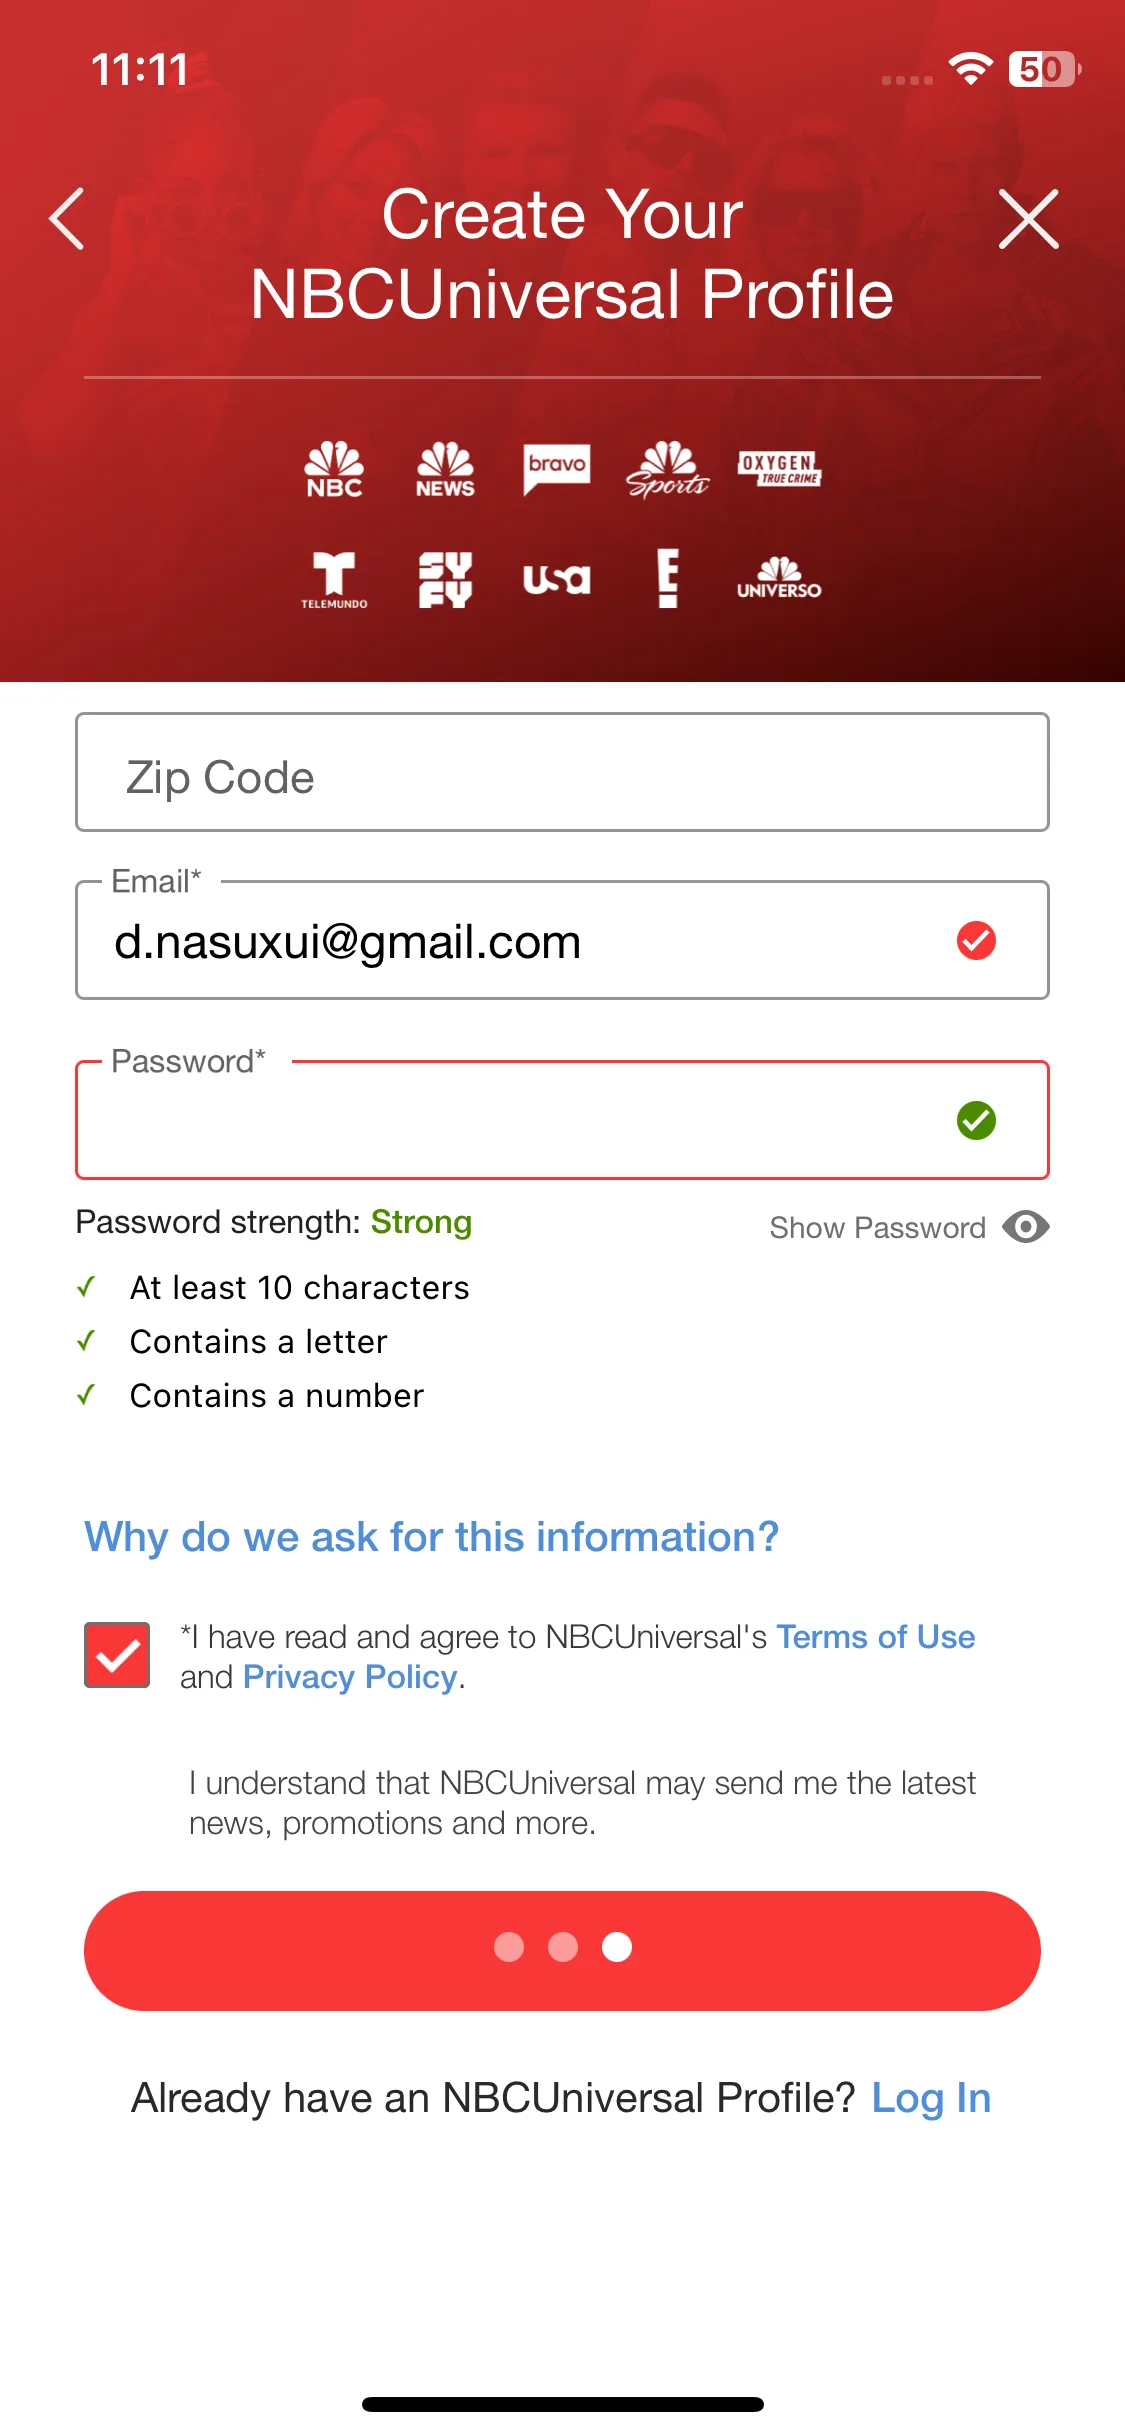Image resolution: width=1125 pixels, height=2436 pixels.
Task: Select the Password input field
Action: click(x=562, y=1120)
